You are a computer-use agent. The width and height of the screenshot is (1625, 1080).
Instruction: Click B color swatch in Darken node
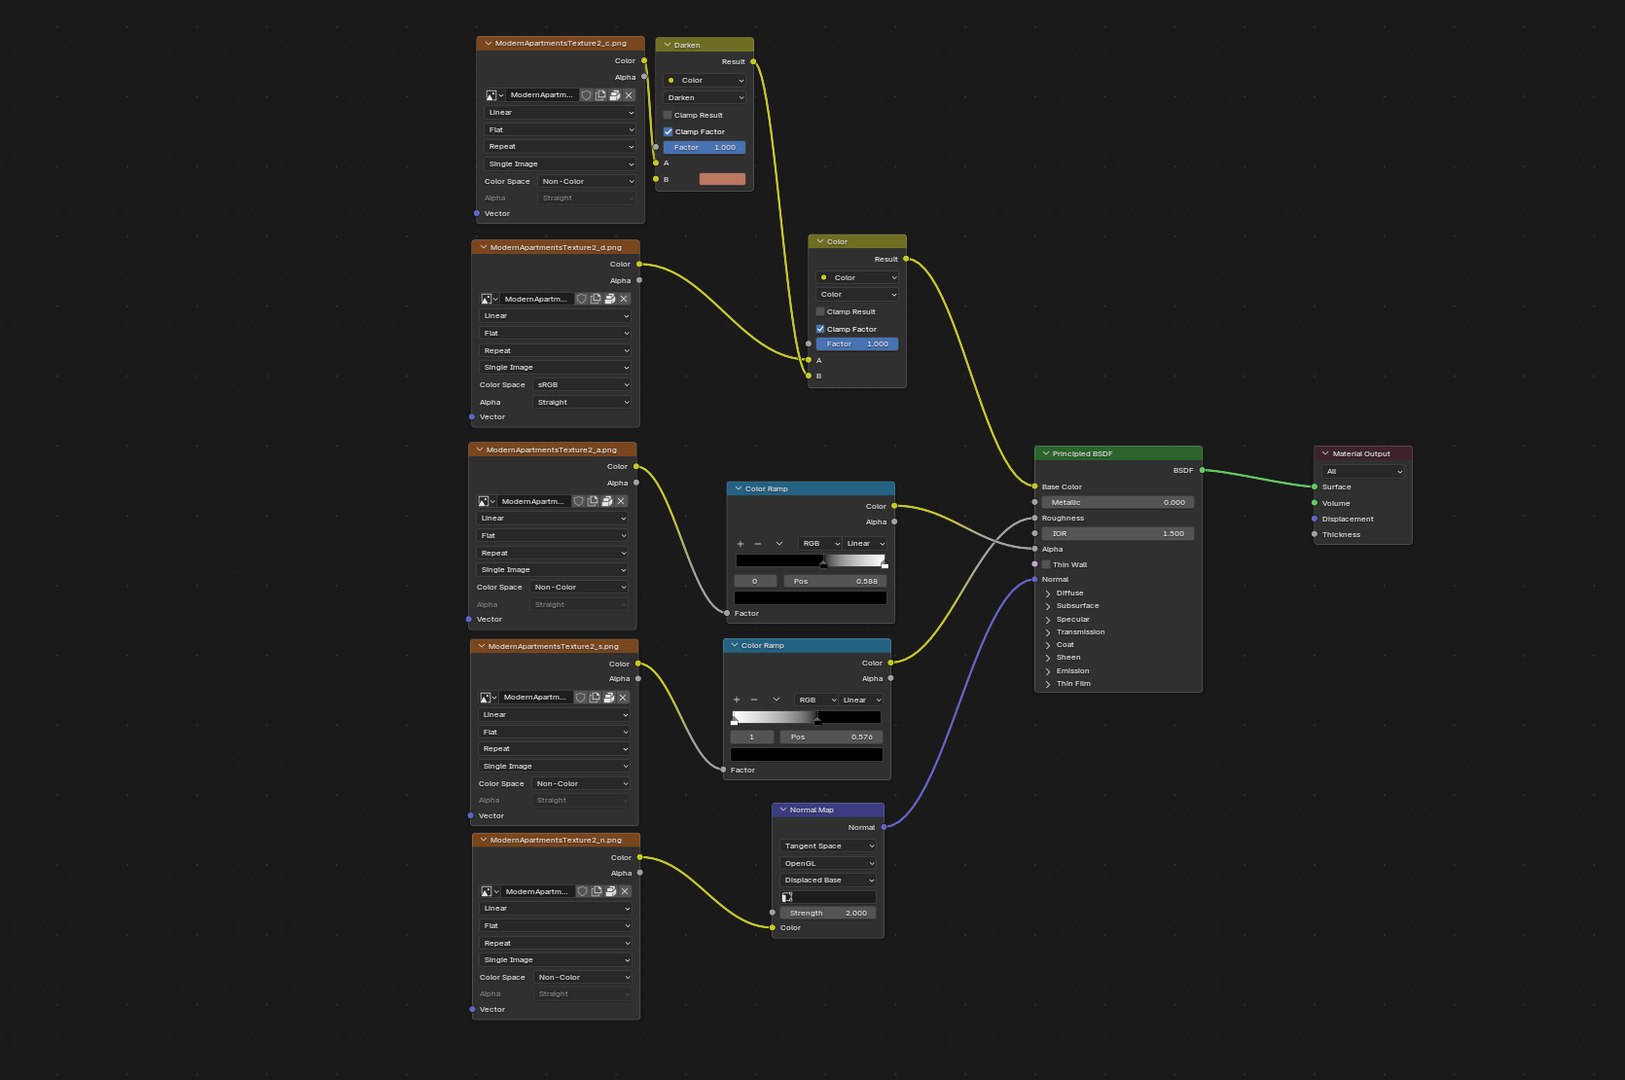[x=722, y=179]
